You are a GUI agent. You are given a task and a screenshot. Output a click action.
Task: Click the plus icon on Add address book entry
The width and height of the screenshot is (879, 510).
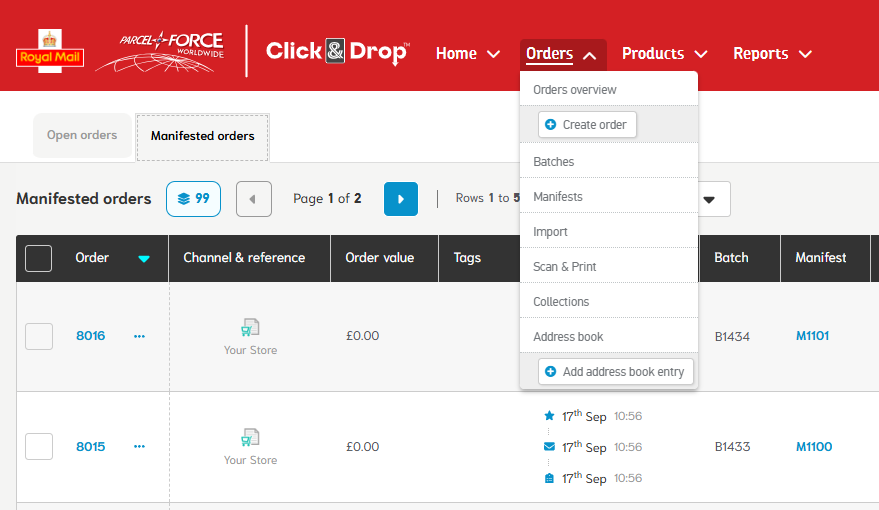[x=550, y=372]
